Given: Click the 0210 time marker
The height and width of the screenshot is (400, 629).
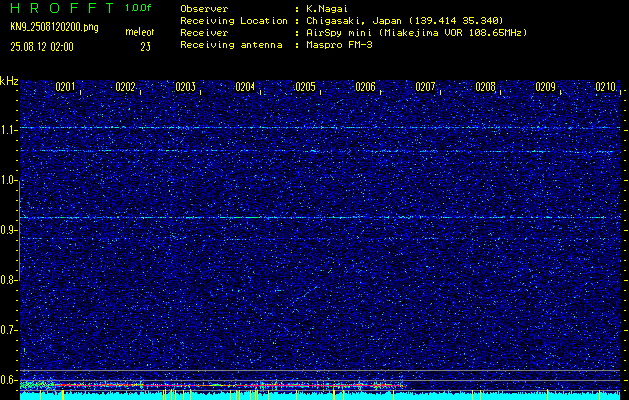Looking at the screenshot, I should pyautogui.click(x=605, y=87).
